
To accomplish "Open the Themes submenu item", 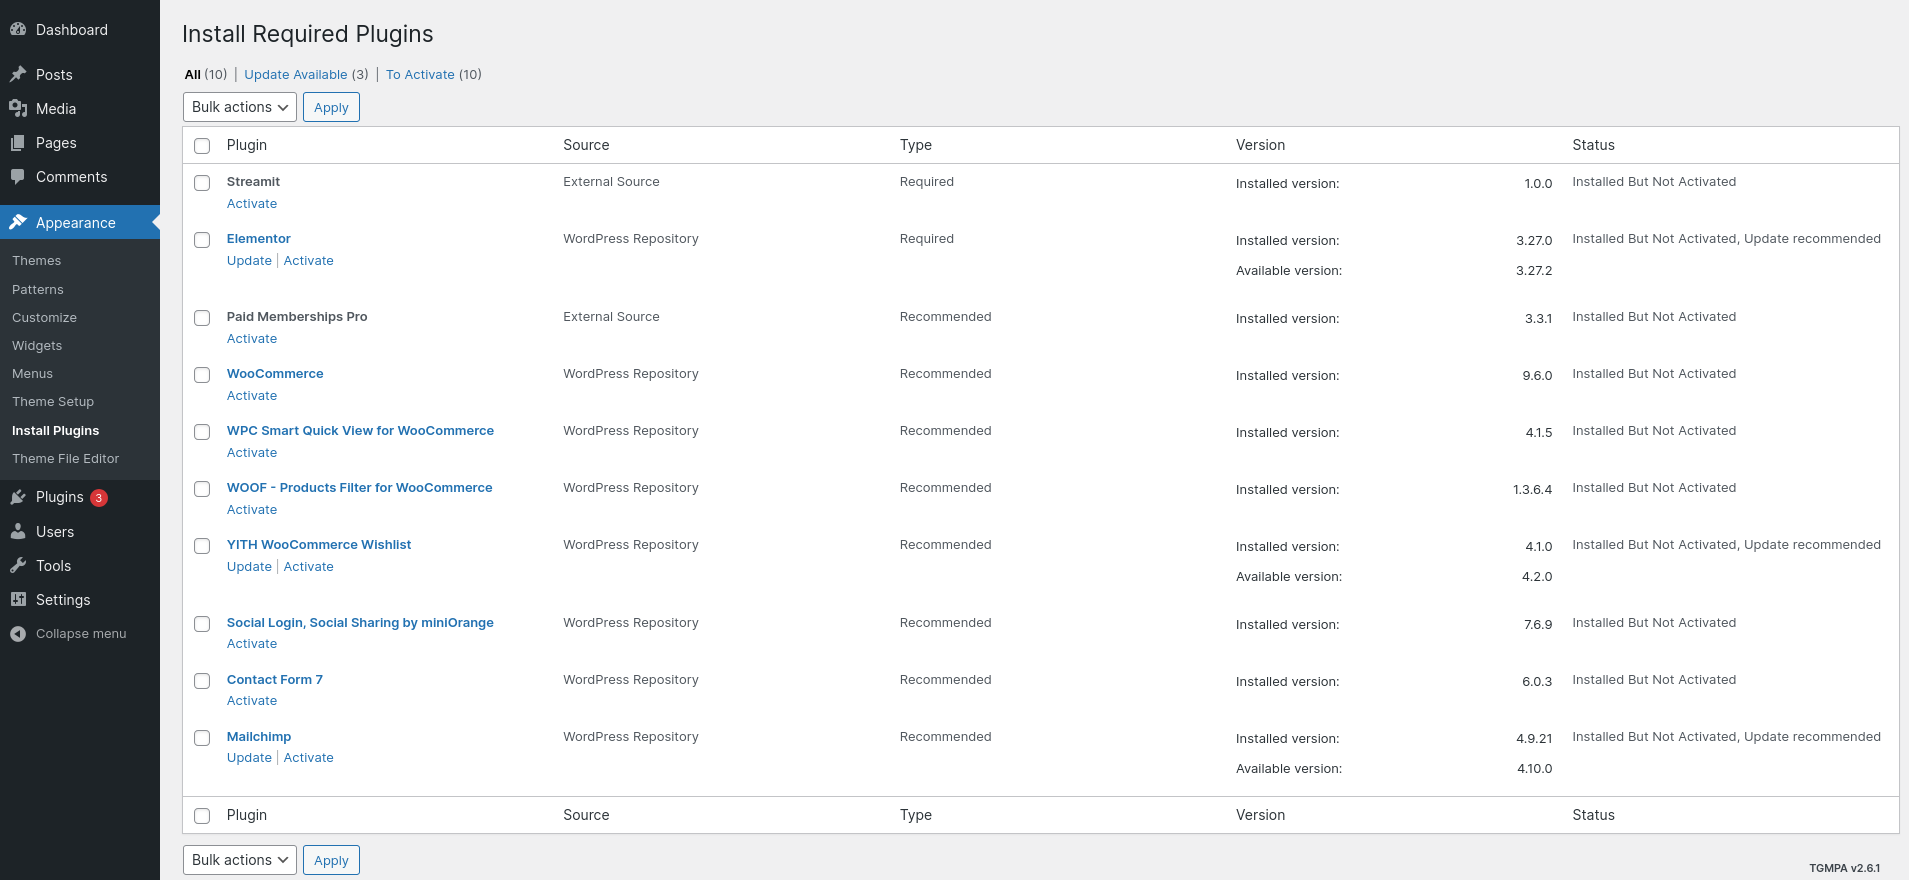I will click(37, 261).
